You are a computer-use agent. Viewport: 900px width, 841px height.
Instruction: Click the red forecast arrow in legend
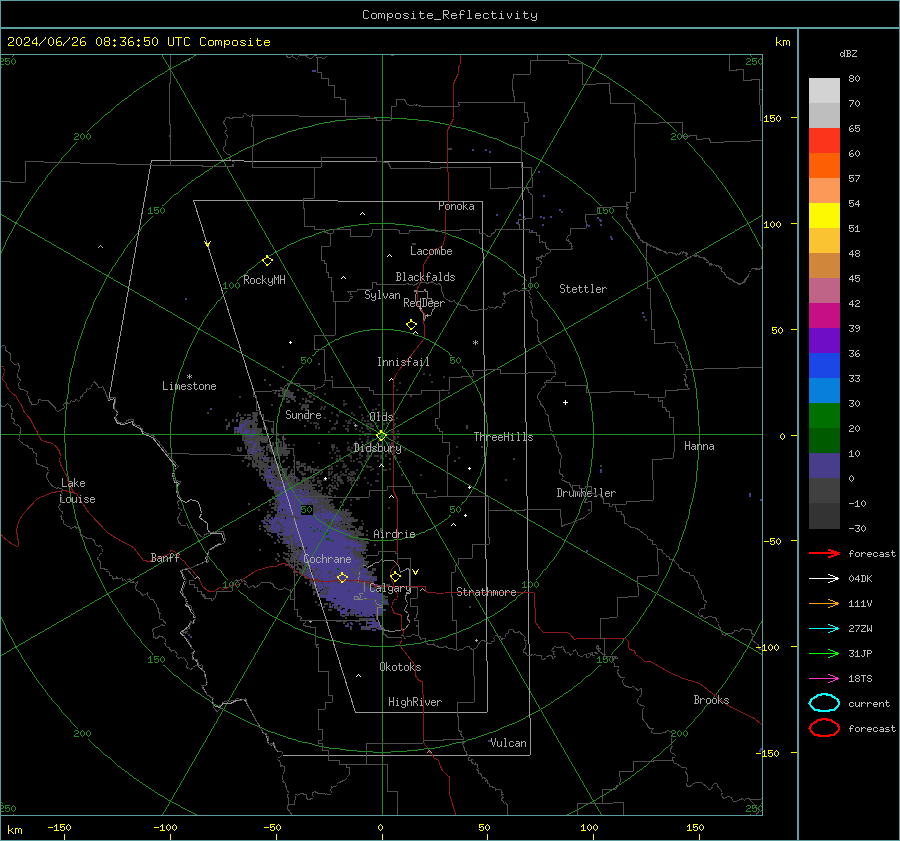(824, 553)
